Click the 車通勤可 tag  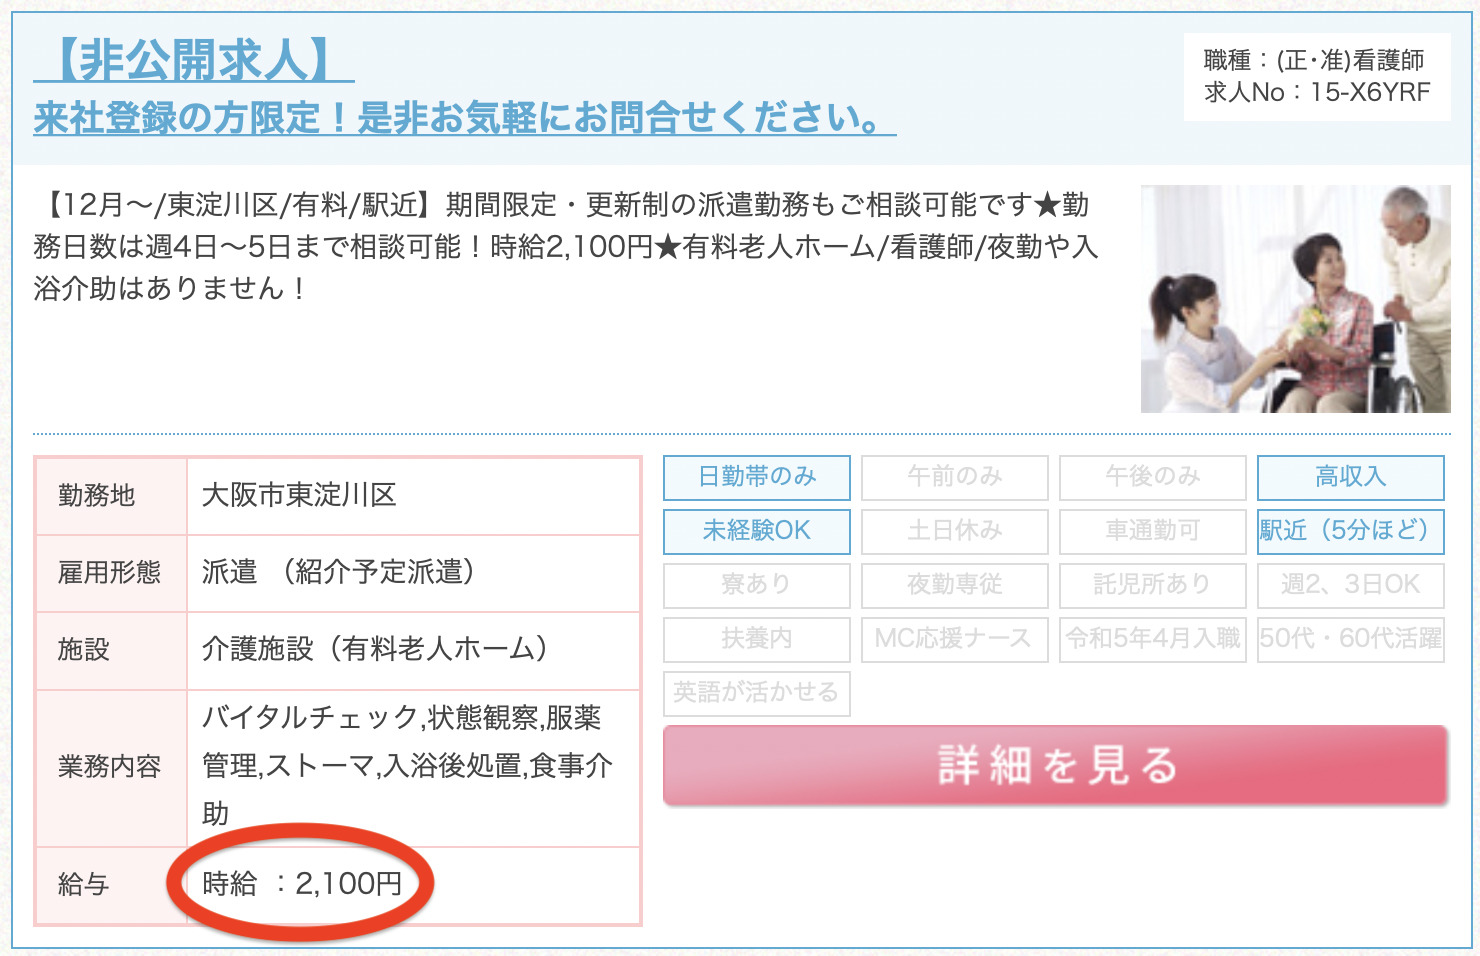pos(1153,531)
